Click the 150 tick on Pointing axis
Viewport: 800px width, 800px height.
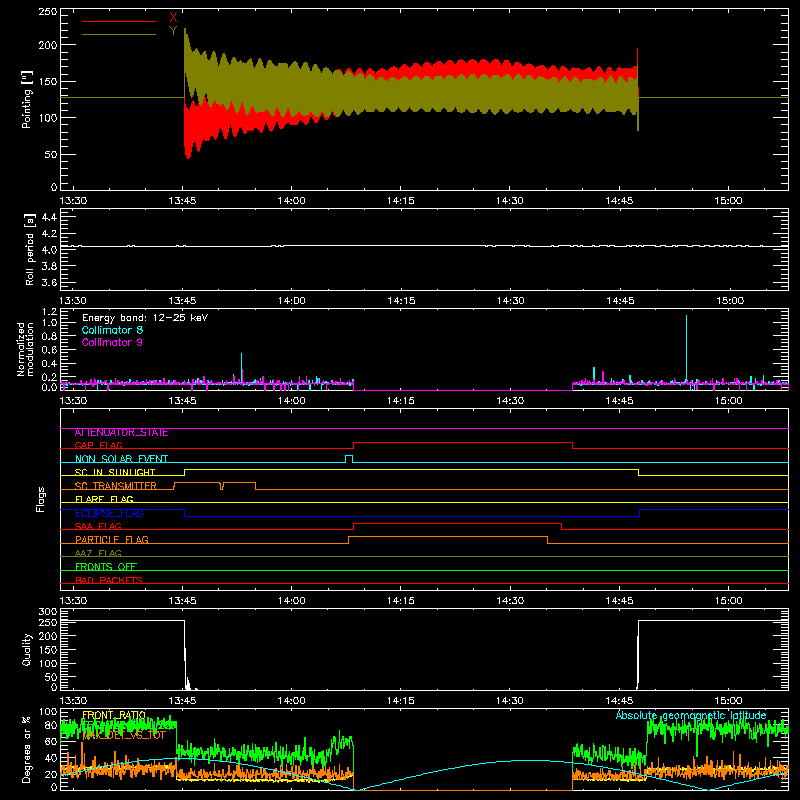click(x=48, y=81)
